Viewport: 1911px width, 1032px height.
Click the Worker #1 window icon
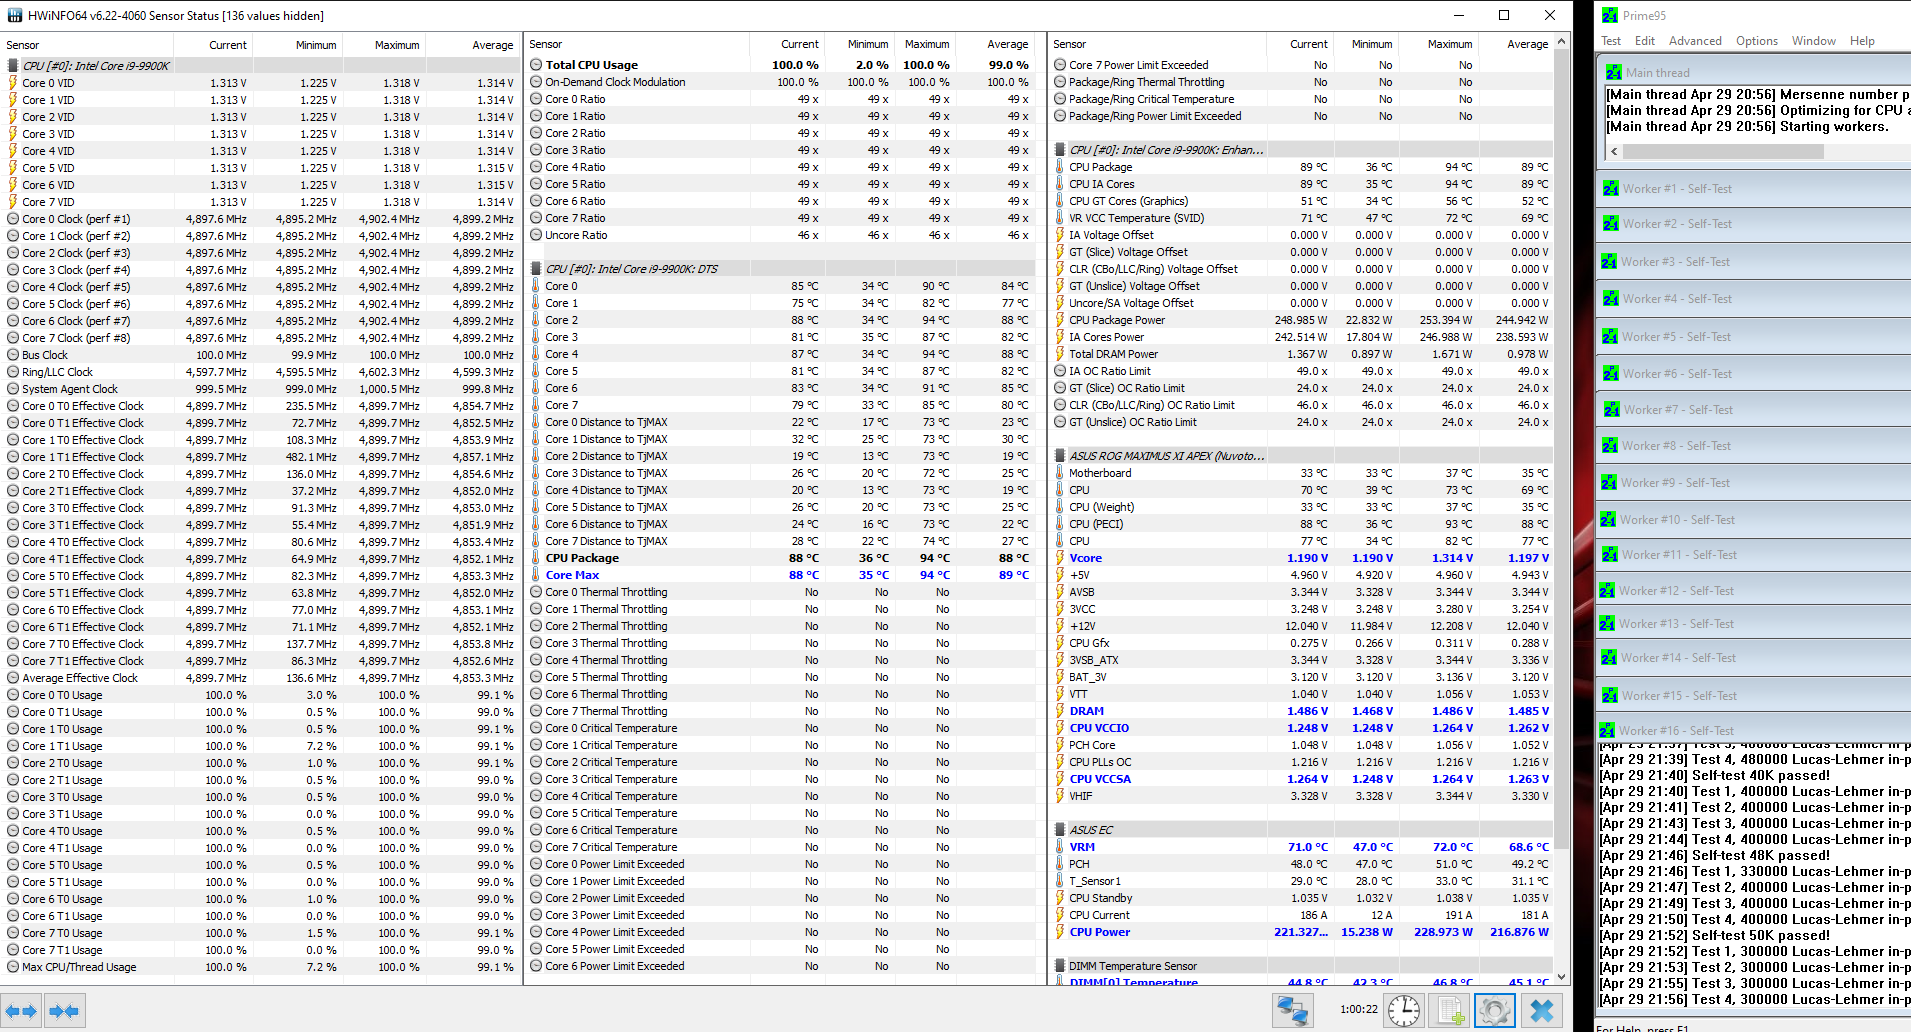(x=1610, y=189)
